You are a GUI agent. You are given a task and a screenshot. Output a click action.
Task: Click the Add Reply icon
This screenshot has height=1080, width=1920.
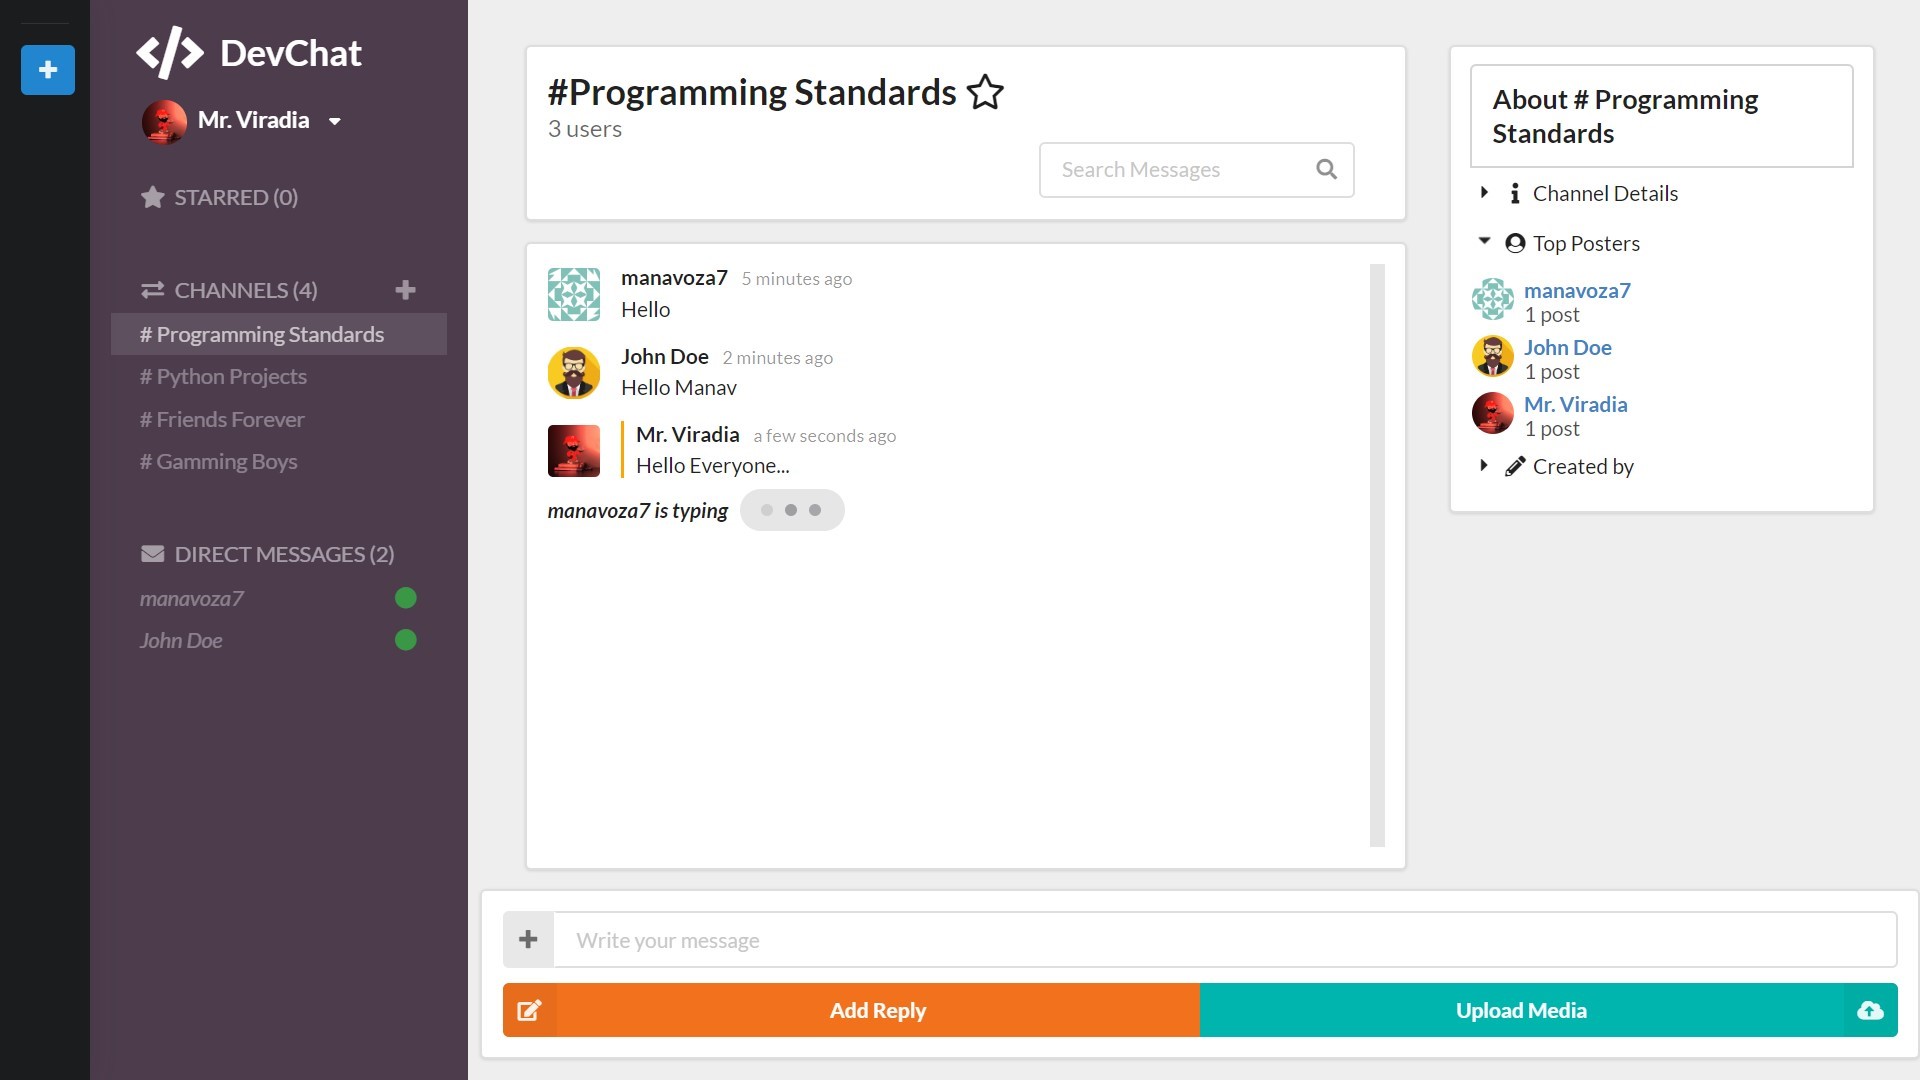527,1010
